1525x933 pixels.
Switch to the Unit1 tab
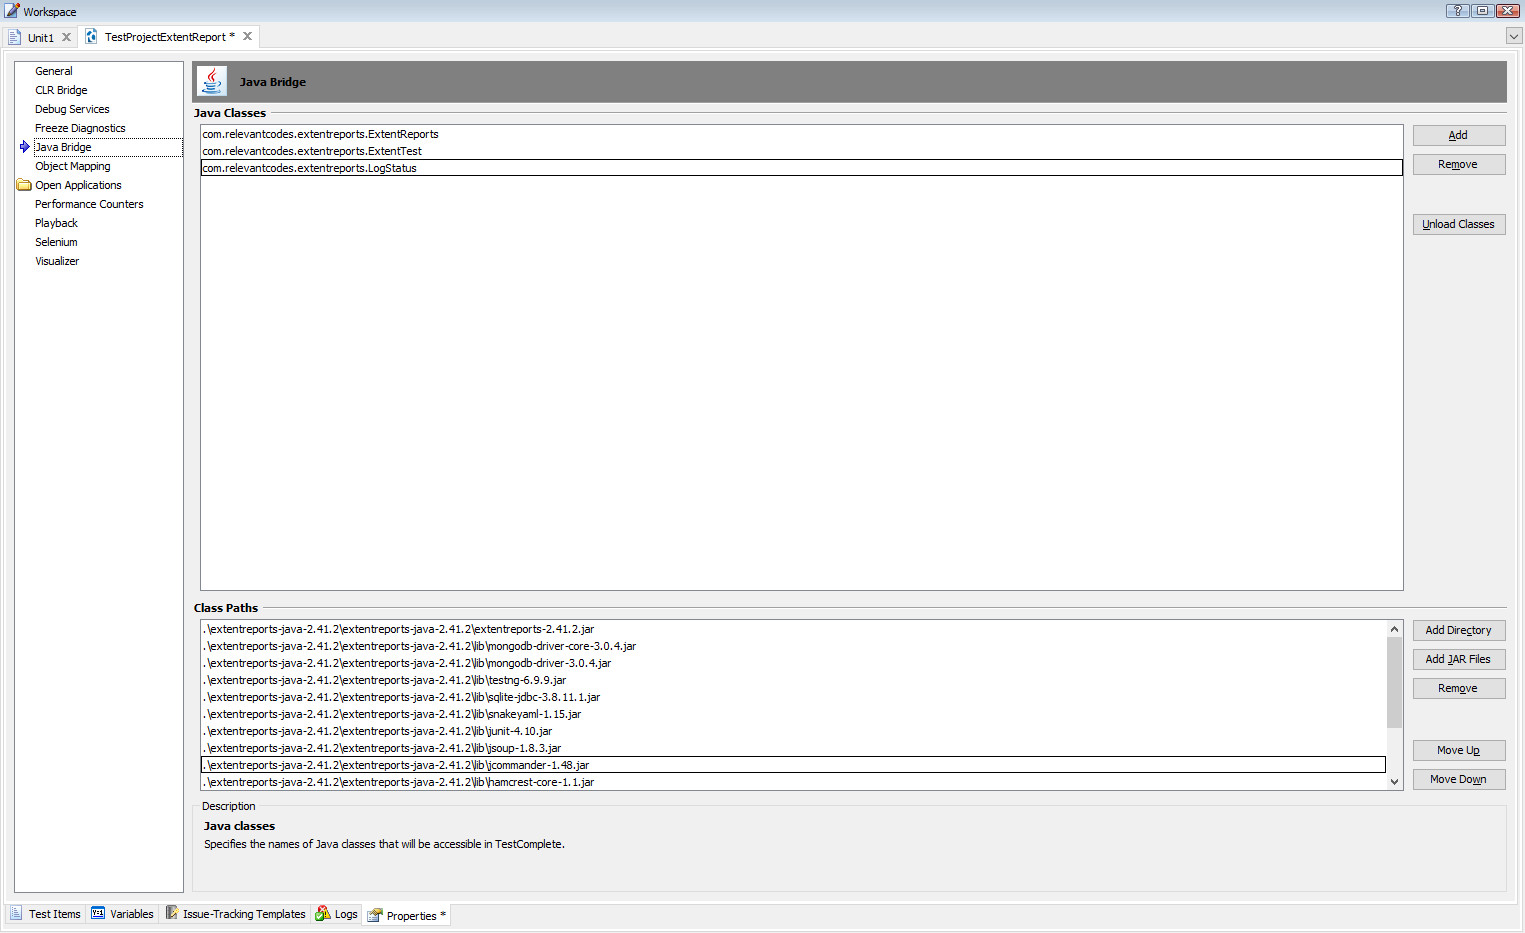(41, 36)
